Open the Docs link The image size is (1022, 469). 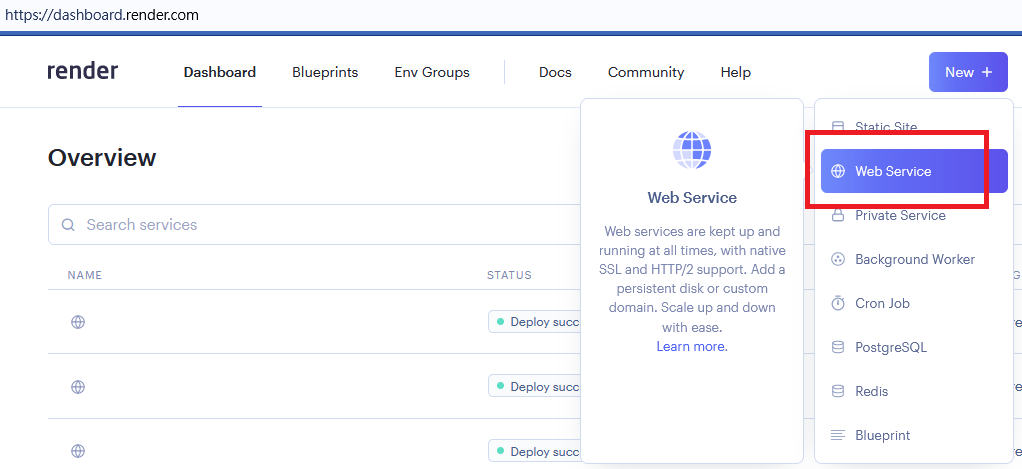point(555,72)
